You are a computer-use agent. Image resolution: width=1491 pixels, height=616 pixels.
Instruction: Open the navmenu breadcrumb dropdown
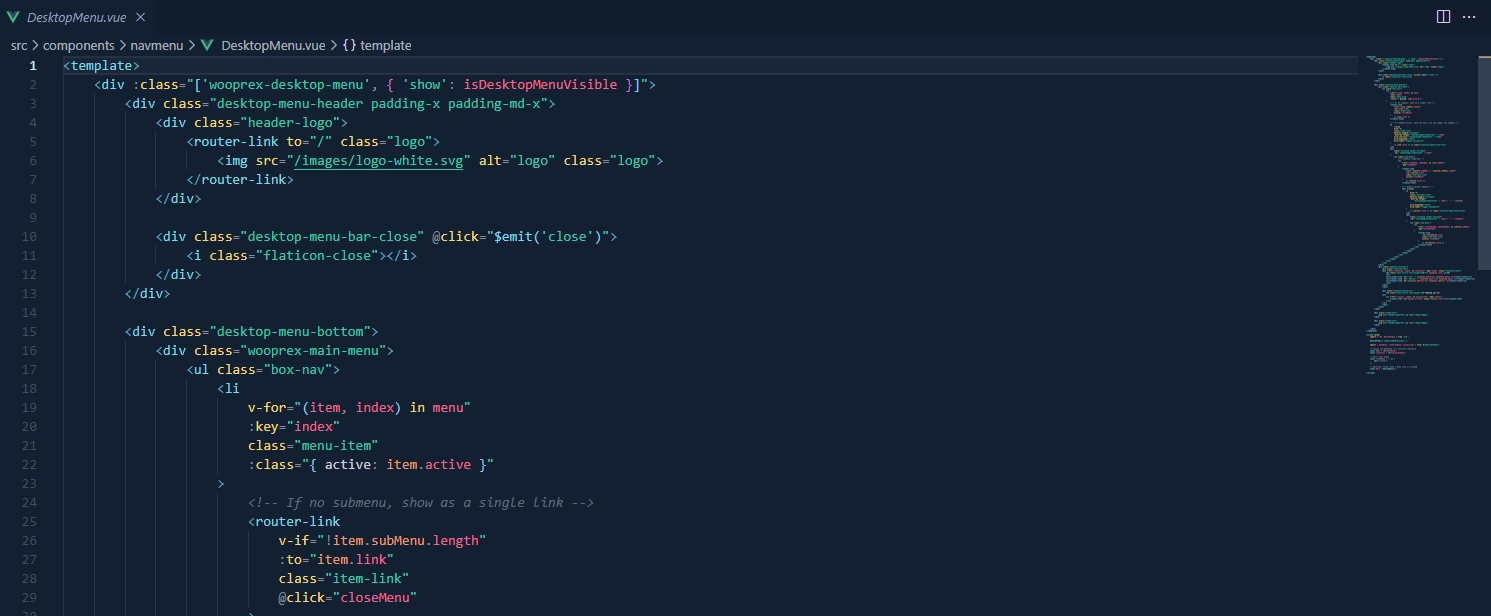pos(157,45)
